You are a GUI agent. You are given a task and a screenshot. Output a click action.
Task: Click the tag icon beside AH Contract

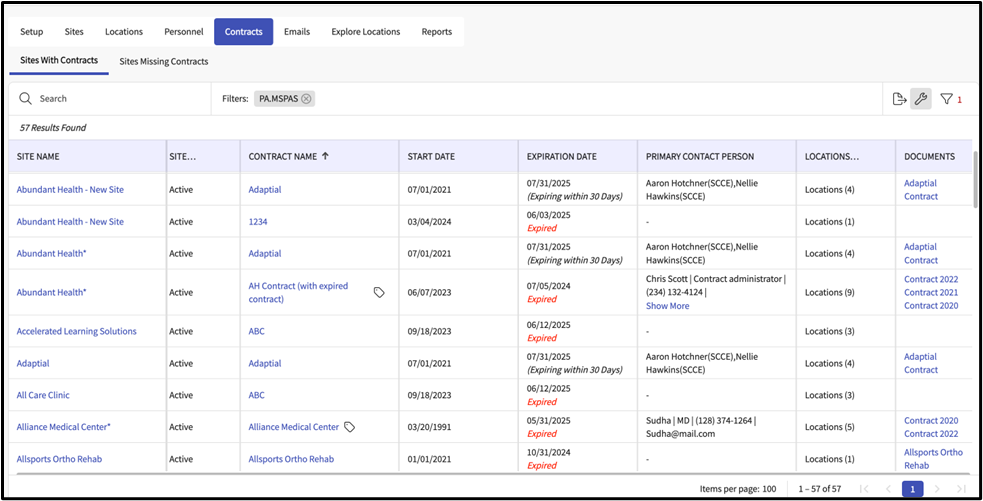379,292
